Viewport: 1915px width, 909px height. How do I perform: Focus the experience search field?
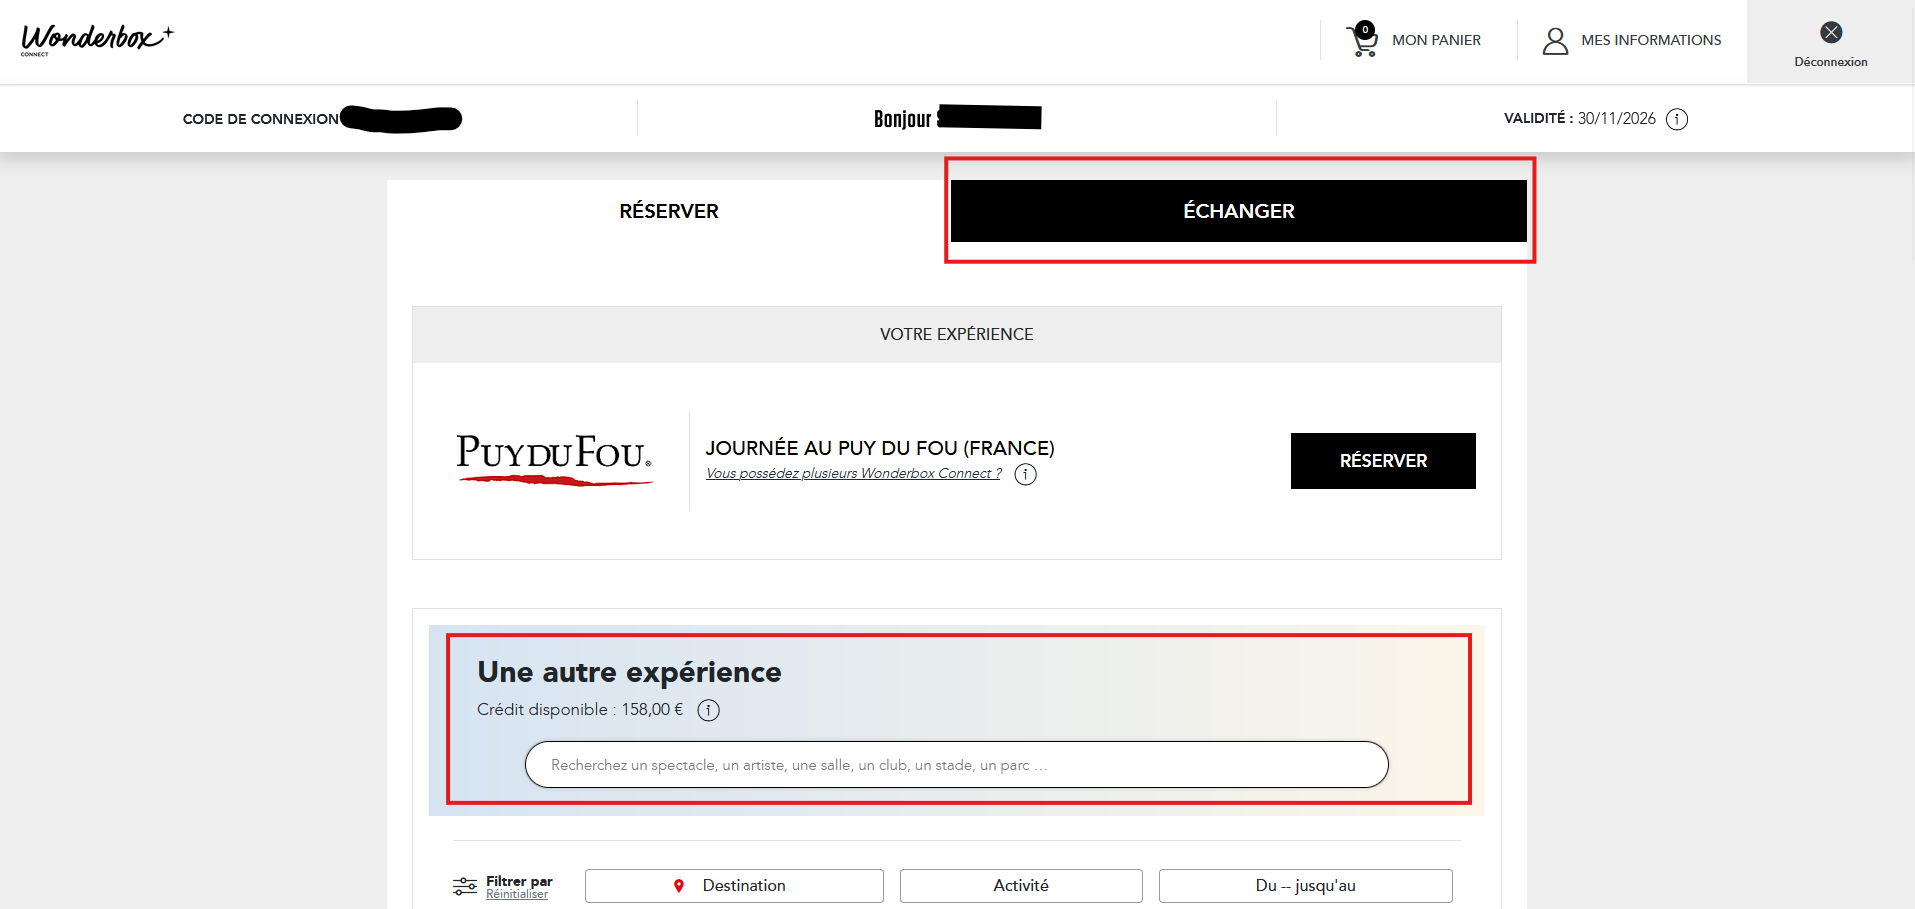tap(957, 765)
